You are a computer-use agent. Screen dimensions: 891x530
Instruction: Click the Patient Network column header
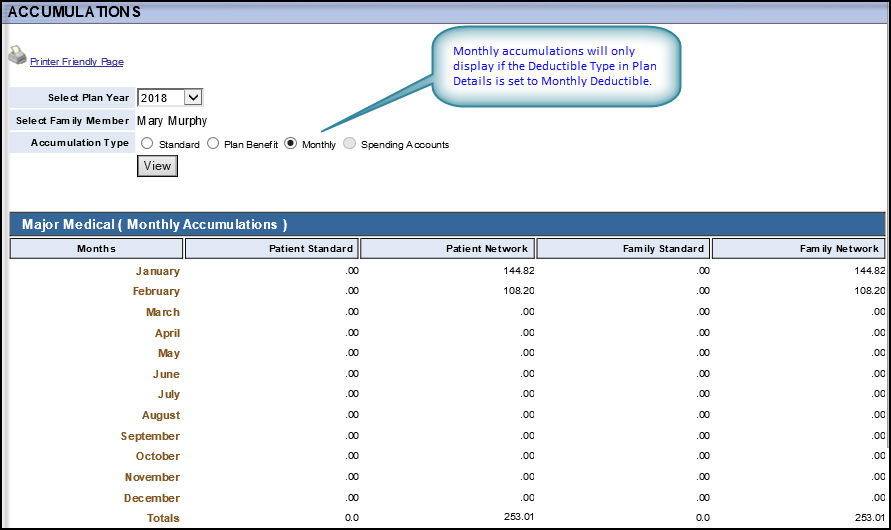447,248
